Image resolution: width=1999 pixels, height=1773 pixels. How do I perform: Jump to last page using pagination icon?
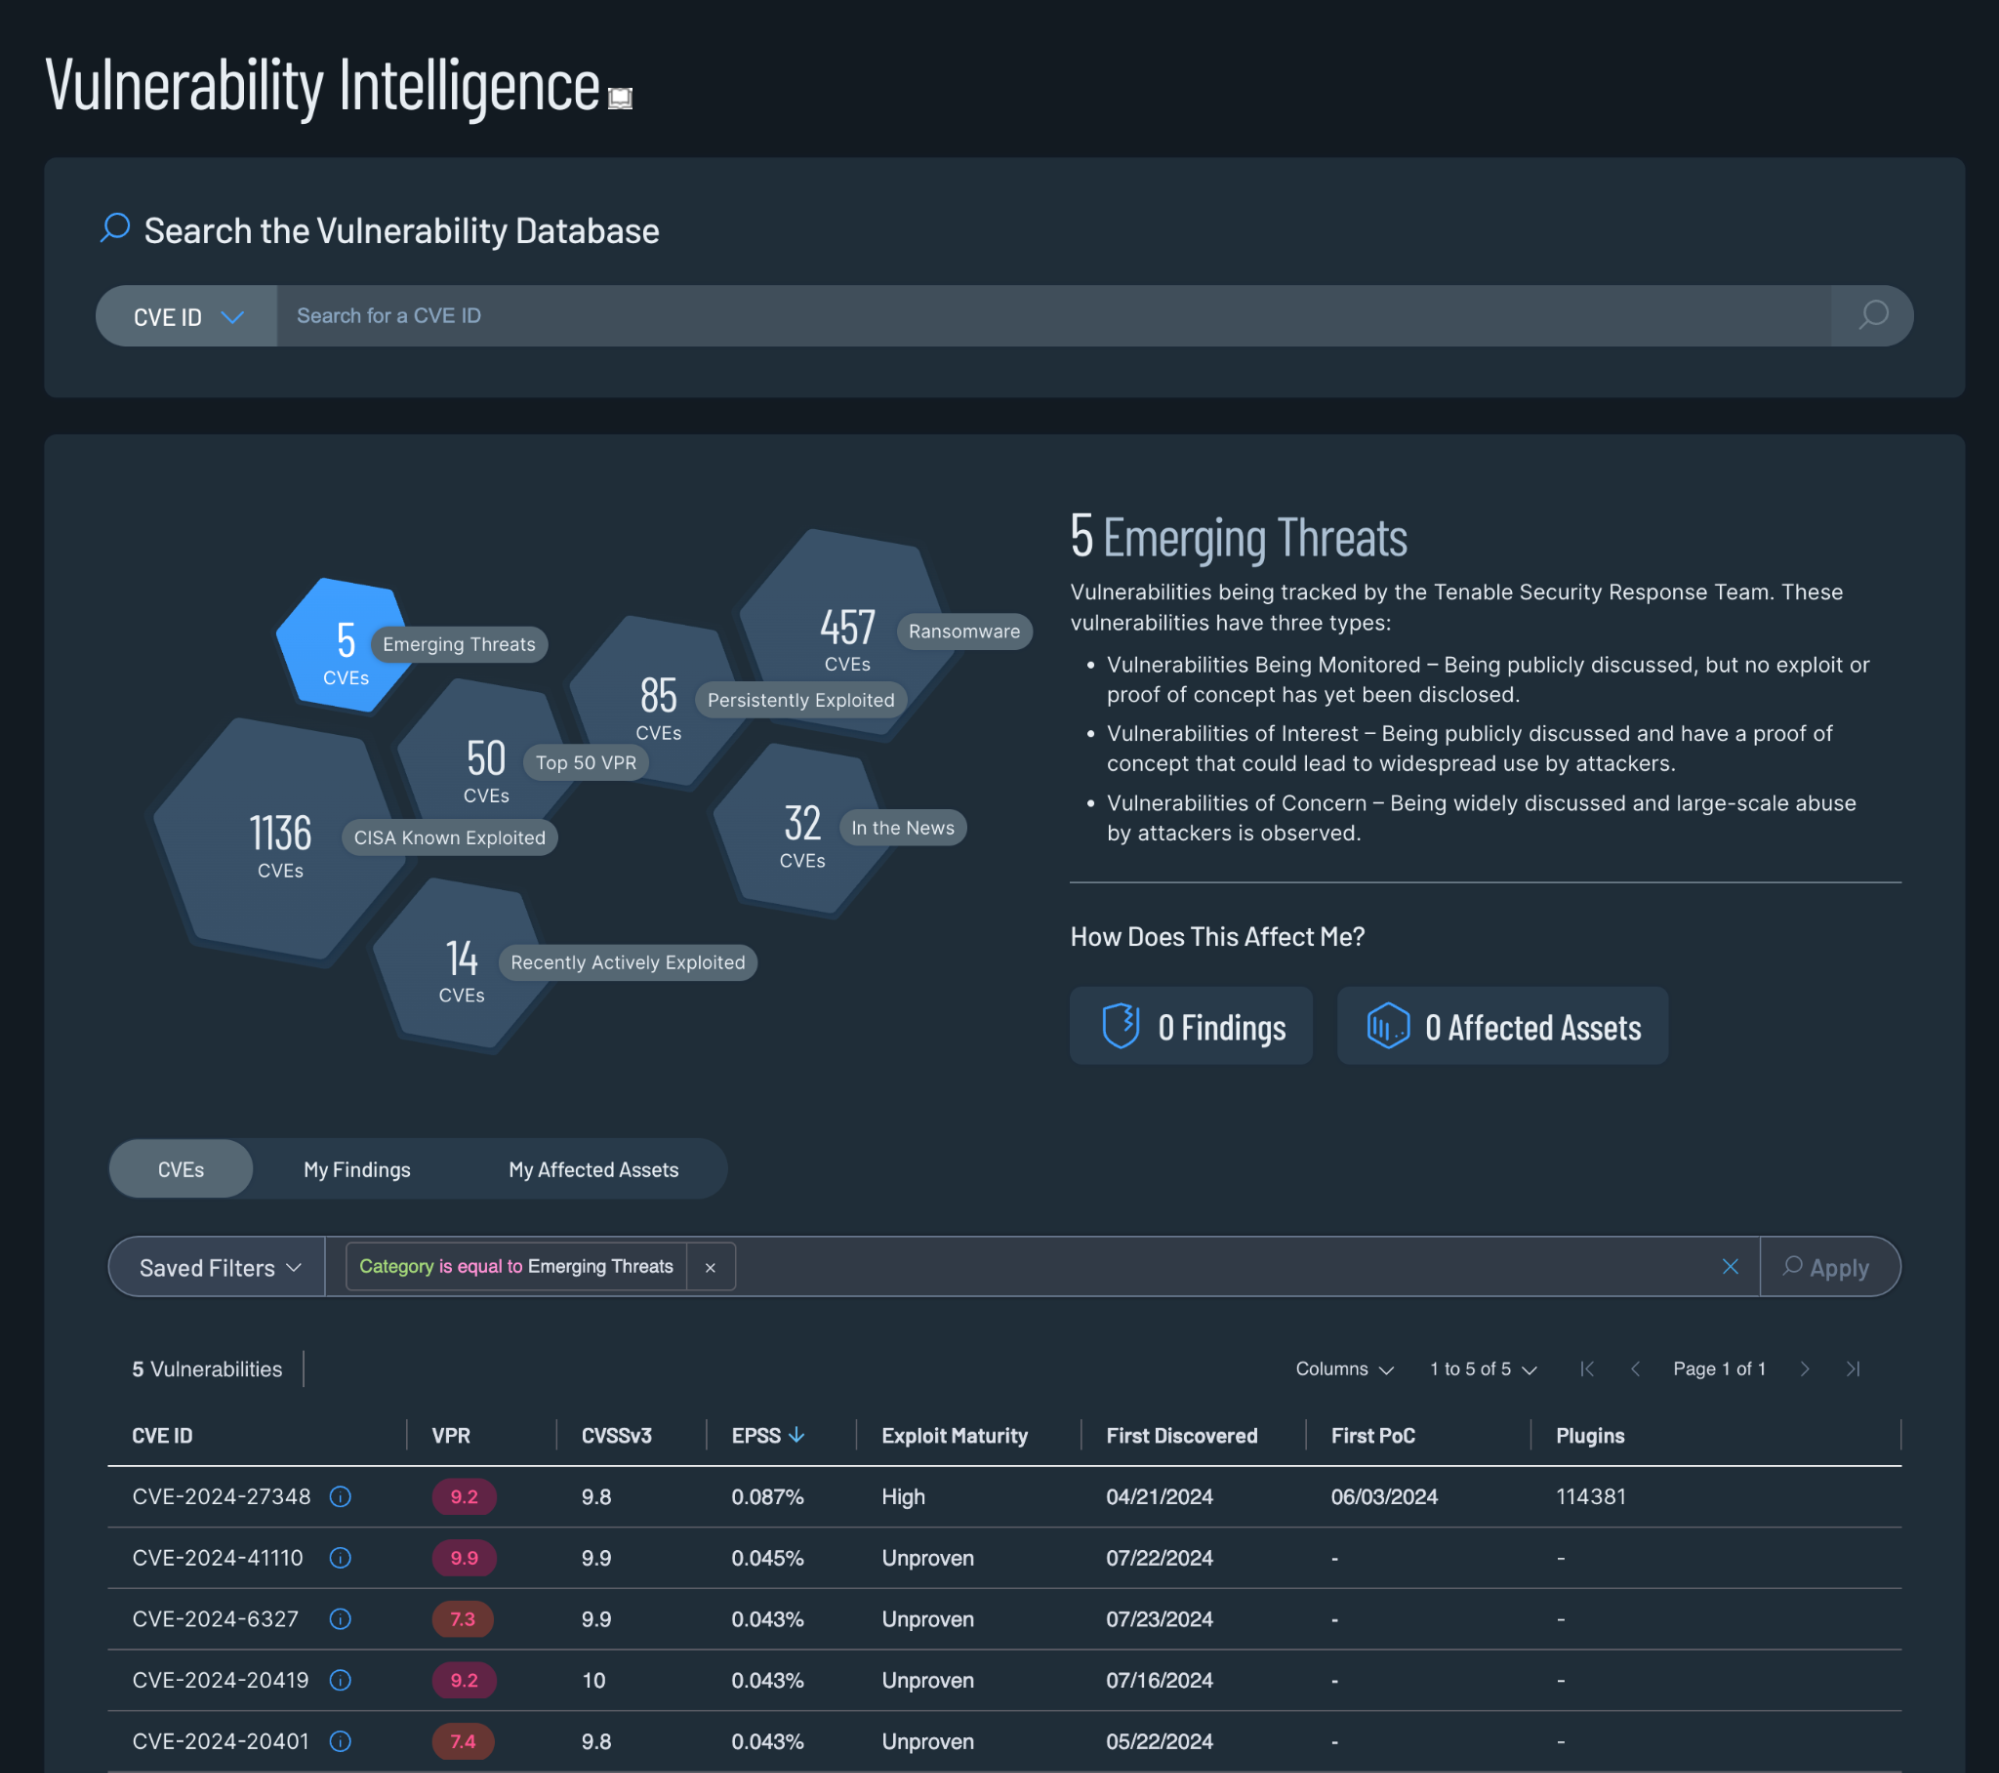(1855, 1369)
